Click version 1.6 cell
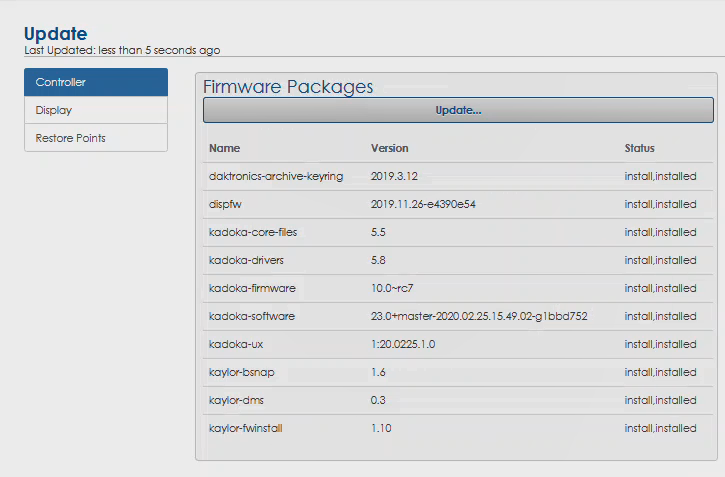The width and height of the screenshot is (725, 477). pyautogui.click(x=378, y=372)
